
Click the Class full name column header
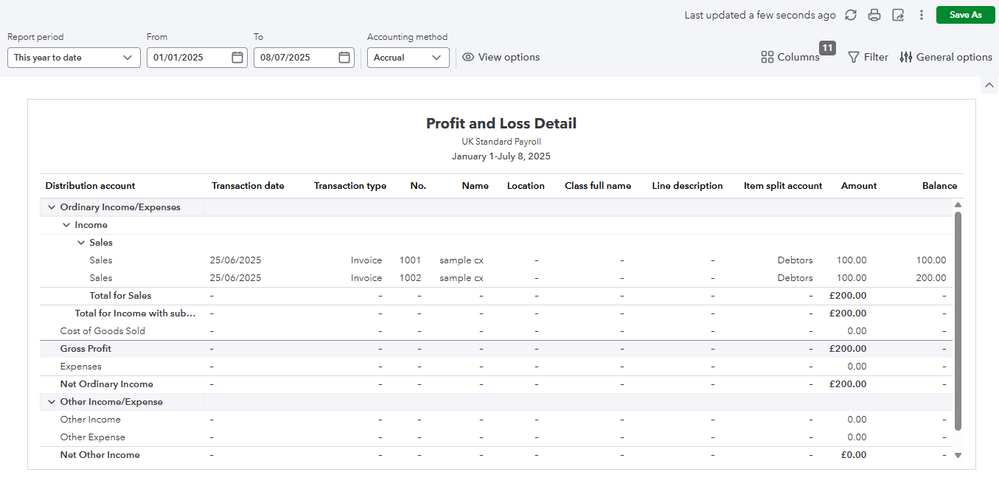coord(598,186)
